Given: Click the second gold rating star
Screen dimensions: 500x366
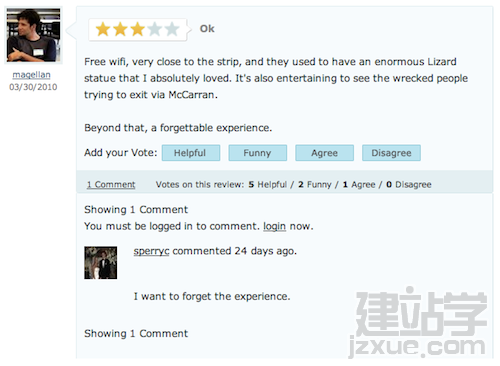Looking at the screenshot, I should 120,29.
